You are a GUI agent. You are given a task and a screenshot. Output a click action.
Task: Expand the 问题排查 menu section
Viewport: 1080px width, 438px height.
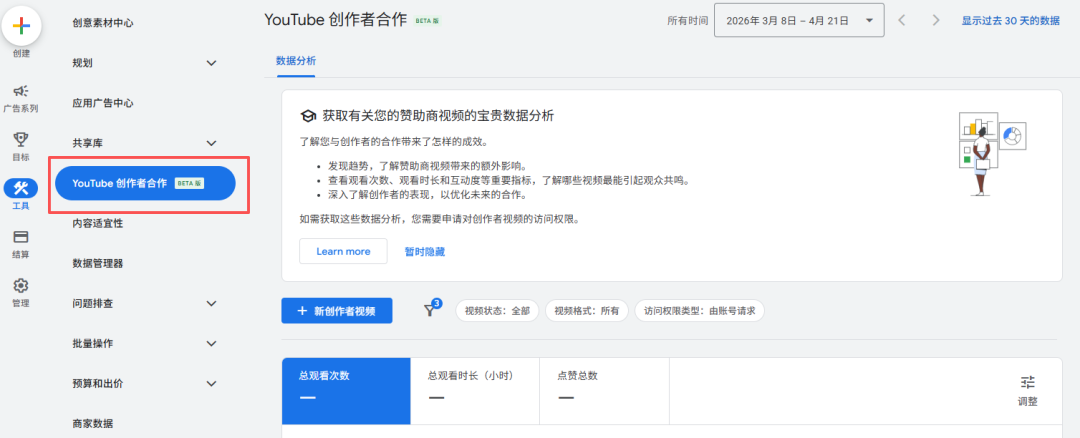click(211, 303)
